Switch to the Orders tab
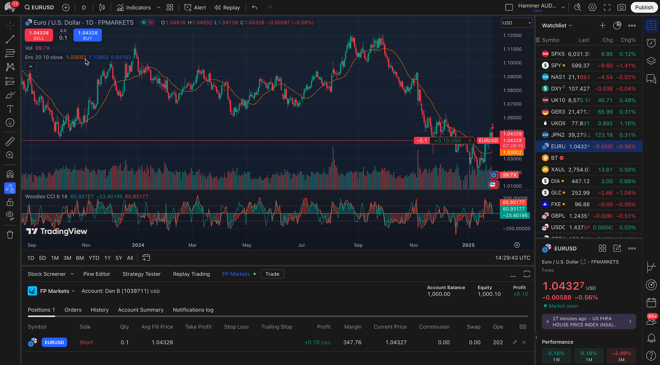660x365 pixels. coord(73,310)
